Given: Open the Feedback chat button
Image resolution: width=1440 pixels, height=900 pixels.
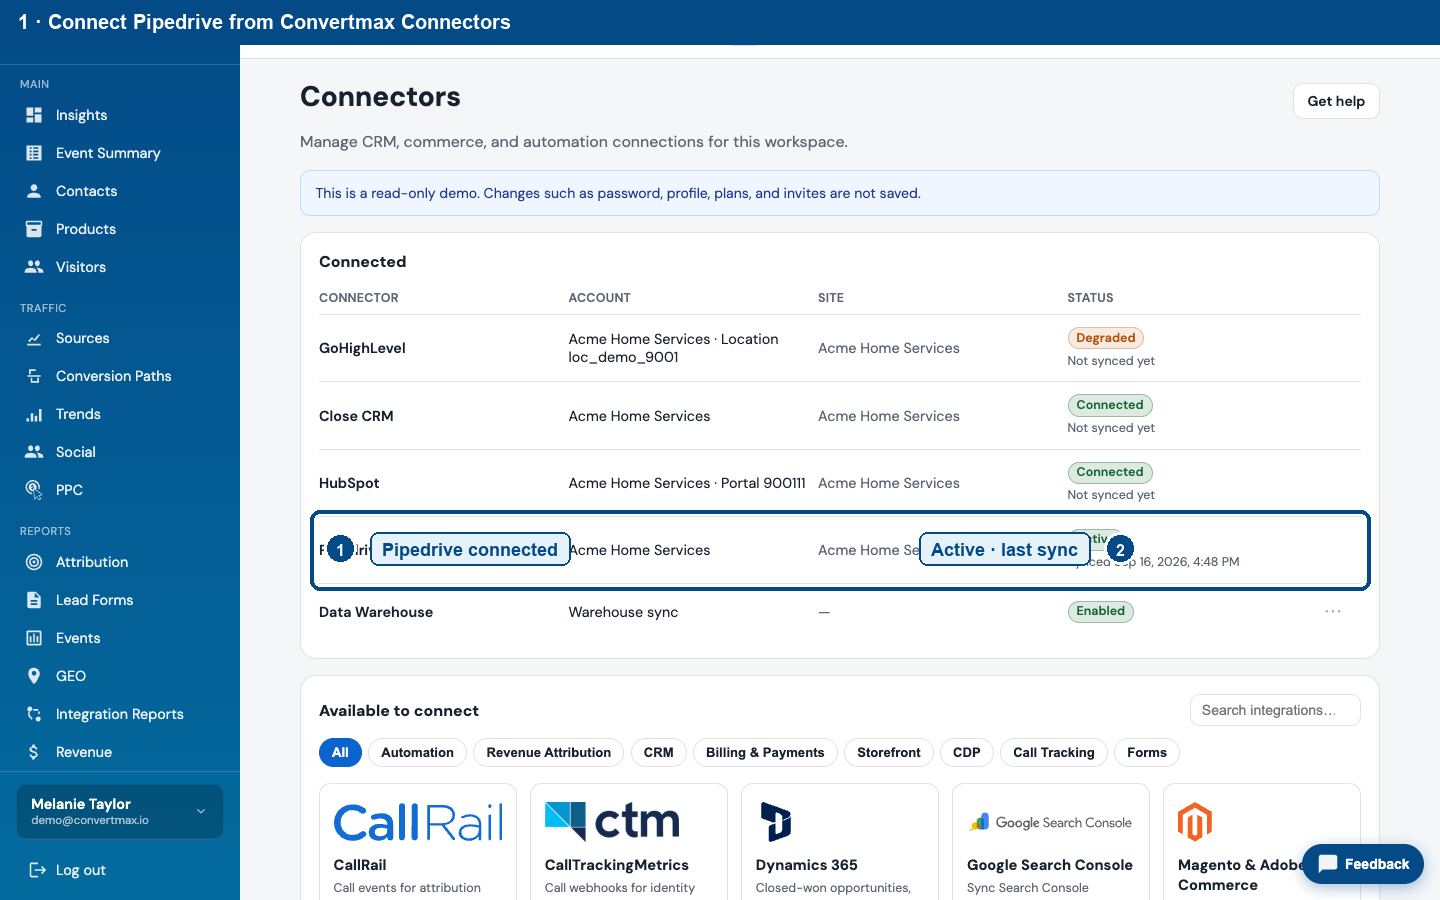Looking at the screenshot, I should click(x=1363, y=864).
